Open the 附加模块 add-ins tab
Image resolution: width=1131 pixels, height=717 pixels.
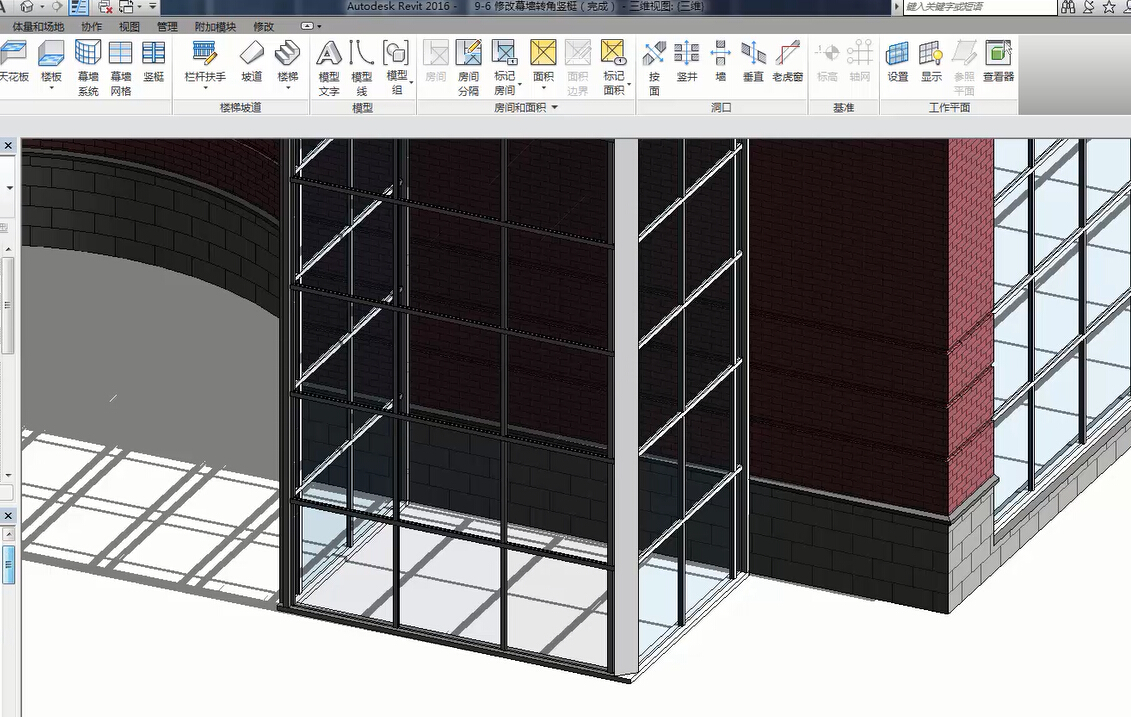point(215,27)
